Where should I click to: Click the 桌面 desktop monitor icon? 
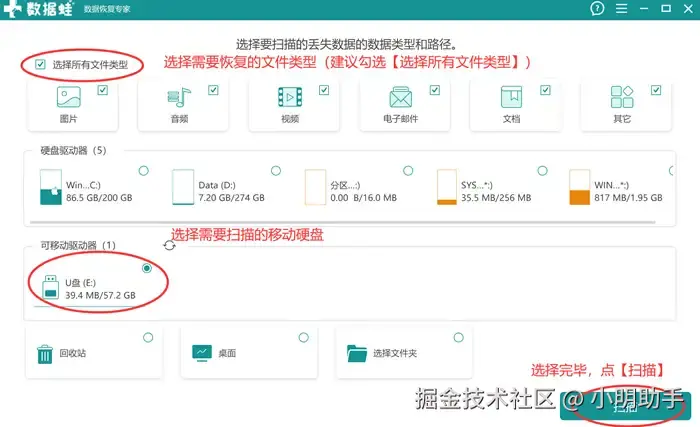(x=202, y=353)
